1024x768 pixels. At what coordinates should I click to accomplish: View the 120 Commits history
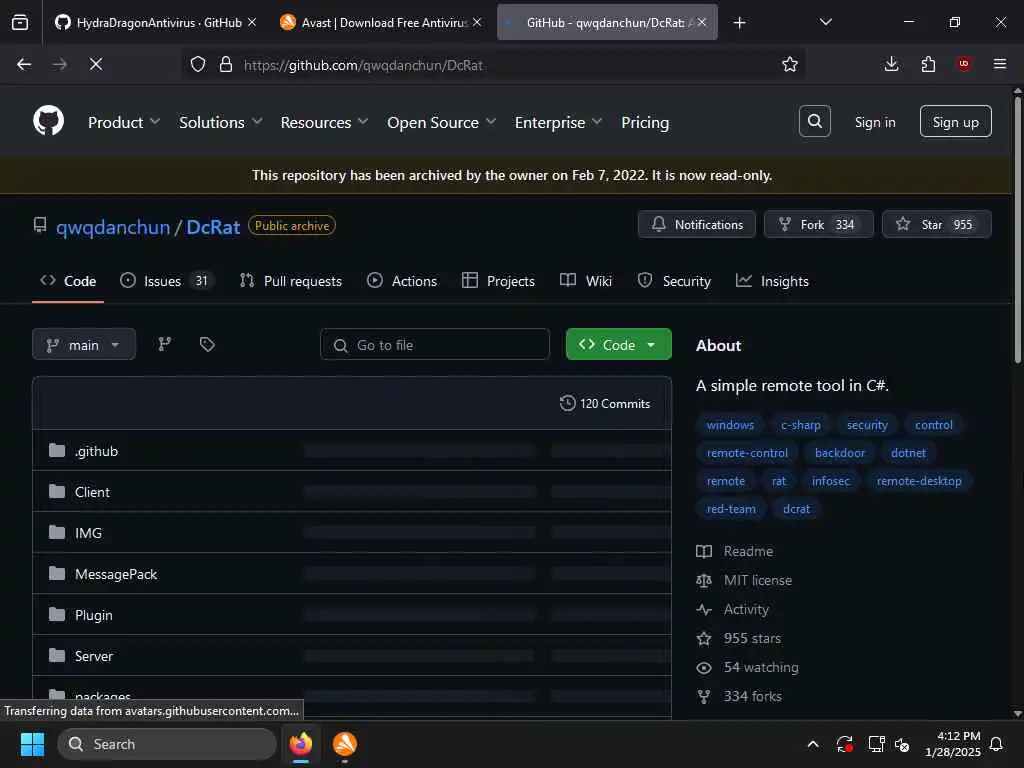coord(605,404)
